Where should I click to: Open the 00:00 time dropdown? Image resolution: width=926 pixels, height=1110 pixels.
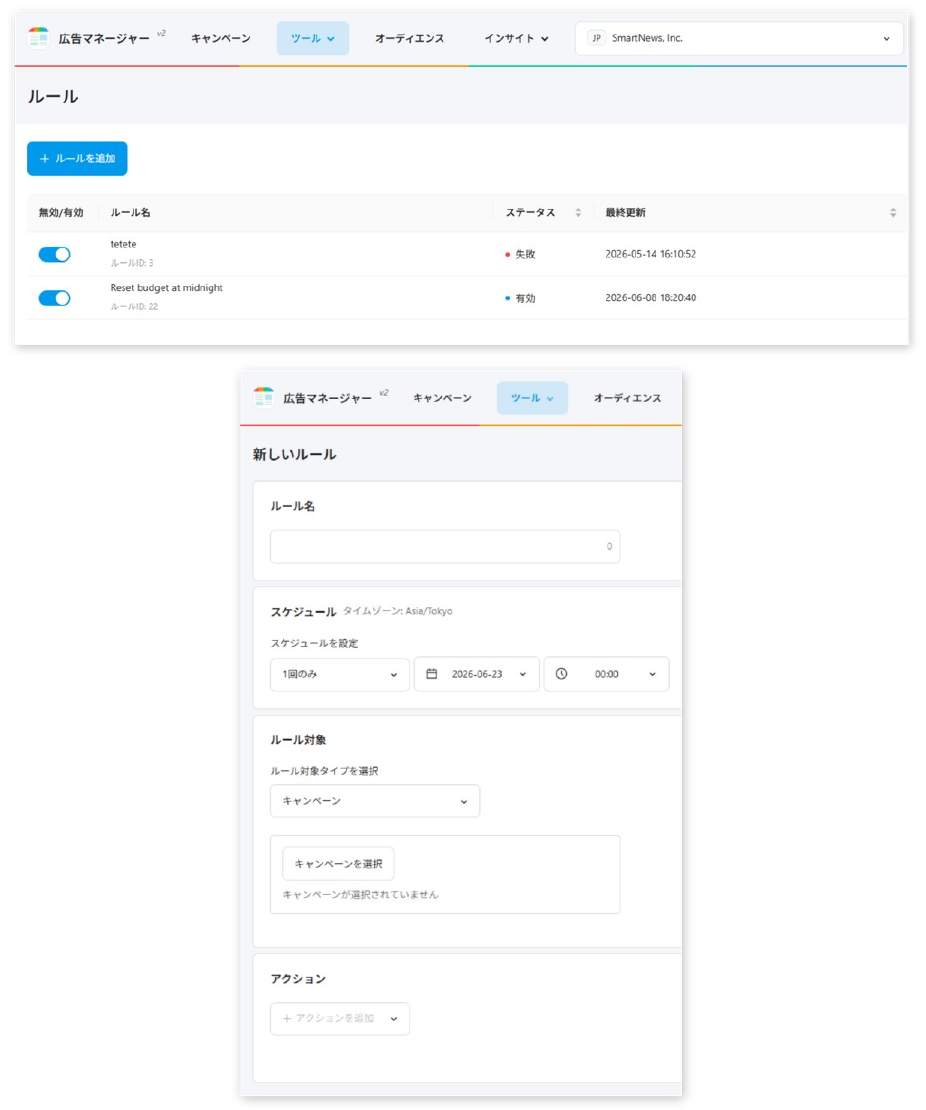(x=606, y=674)
